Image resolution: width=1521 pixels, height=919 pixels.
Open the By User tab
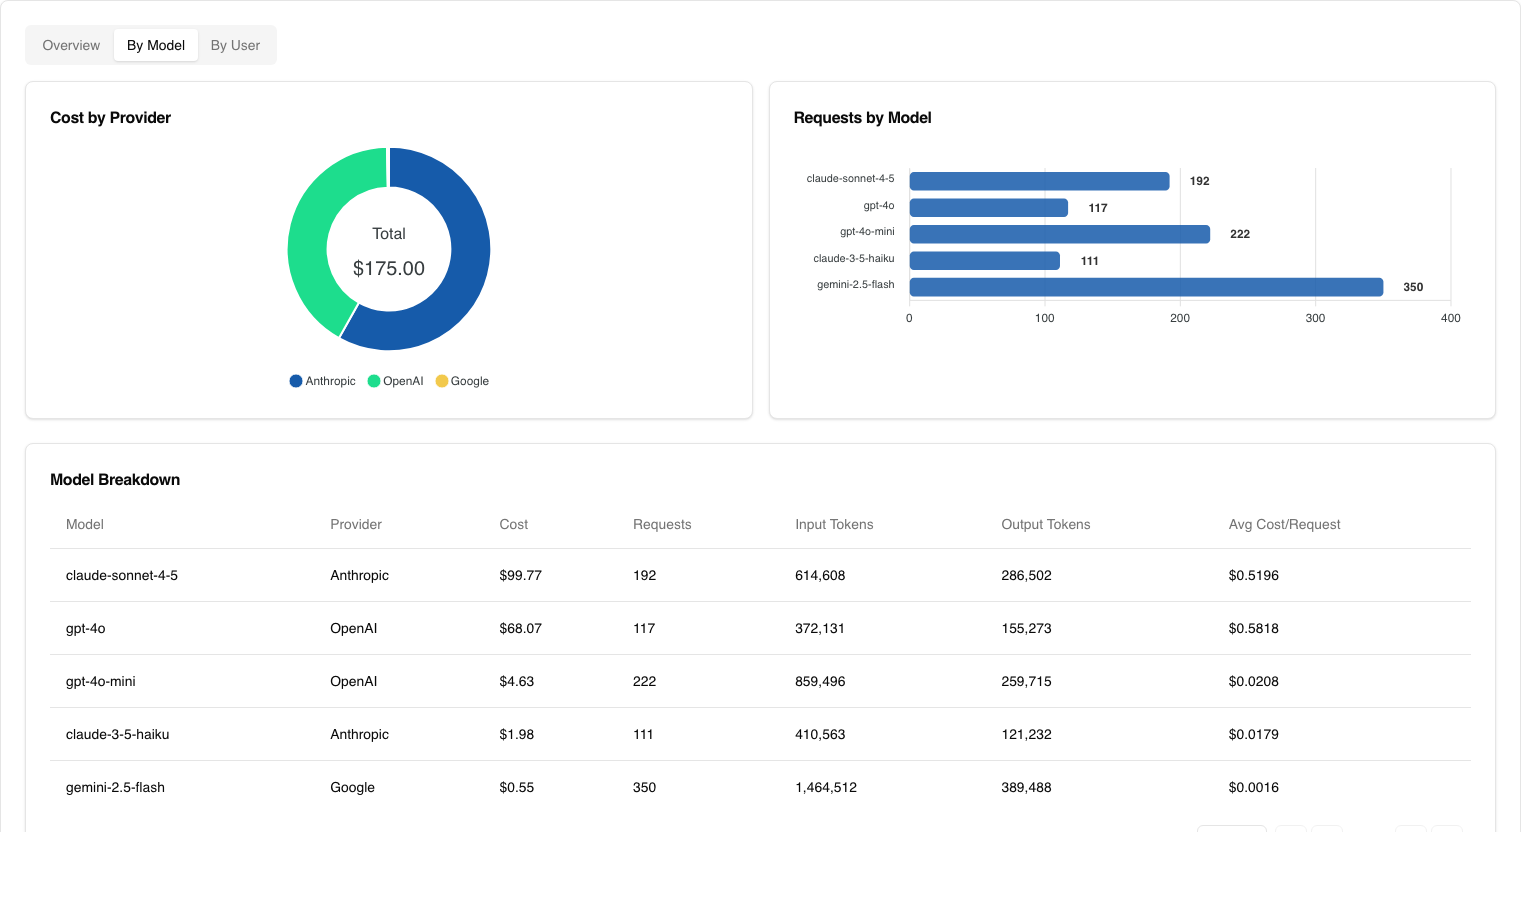click(x=235, y=45)
